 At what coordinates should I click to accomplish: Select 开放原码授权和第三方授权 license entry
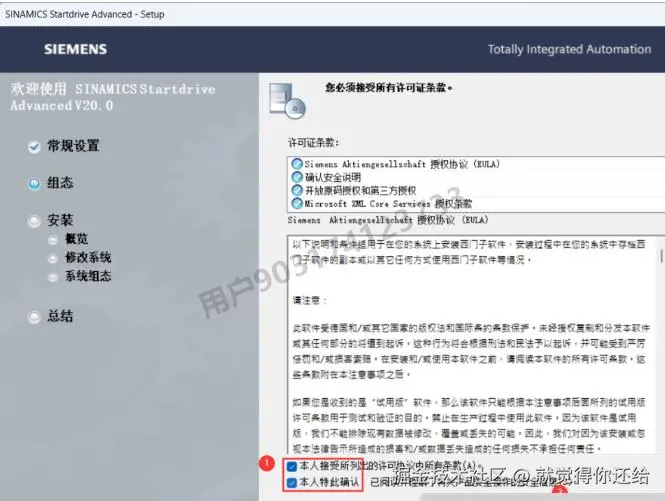(x=360, y=190)
